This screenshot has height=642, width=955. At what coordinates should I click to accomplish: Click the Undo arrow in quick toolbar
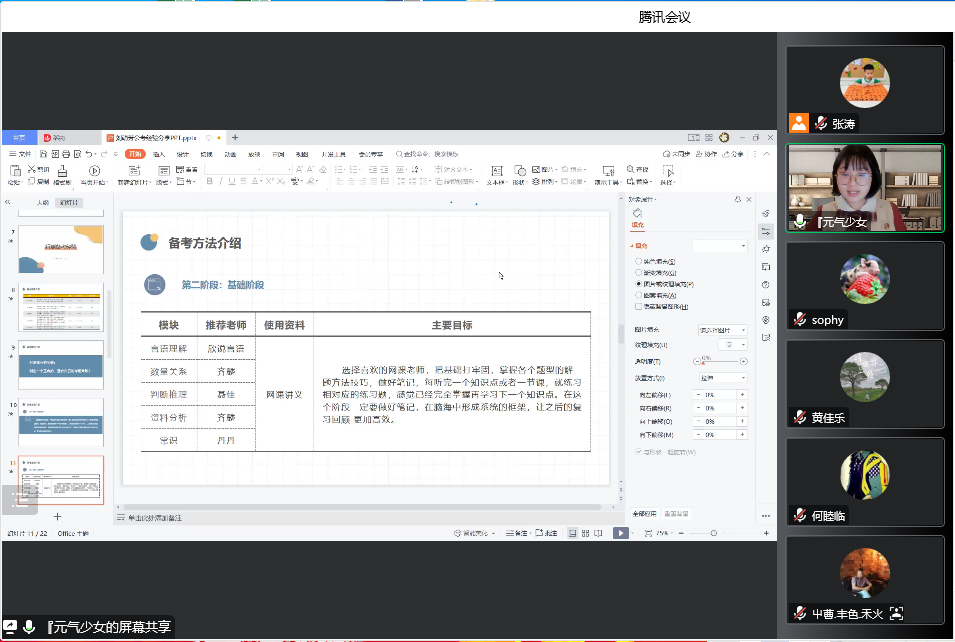tap(90, 154)
